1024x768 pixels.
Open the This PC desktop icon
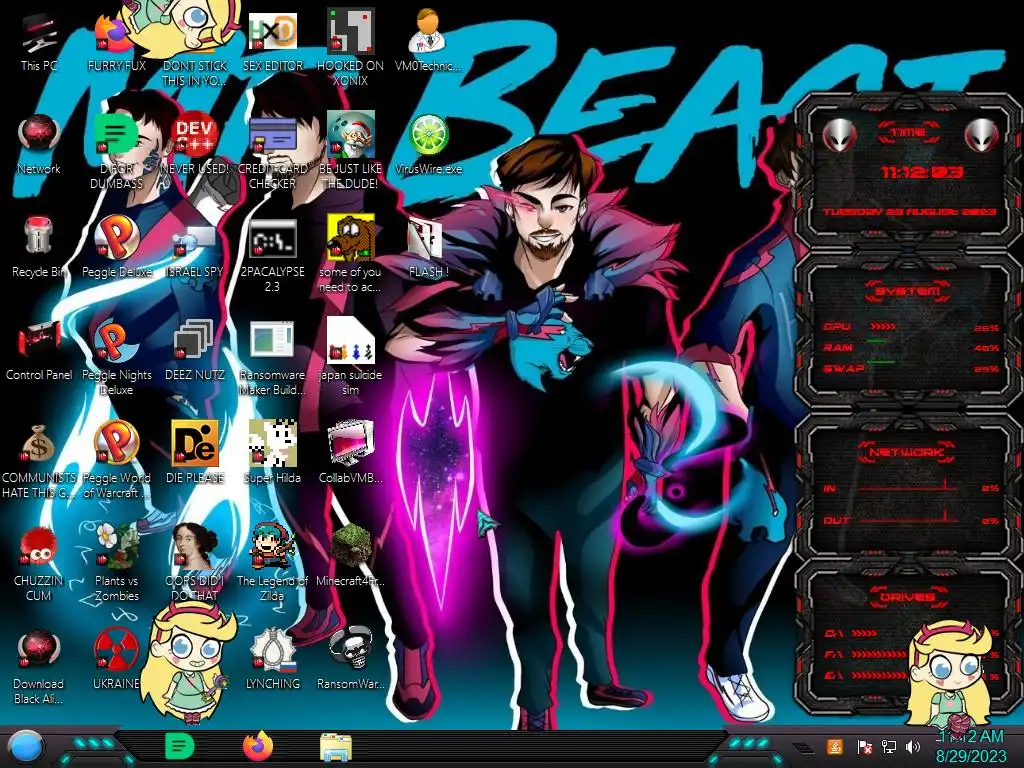(39, 34)
